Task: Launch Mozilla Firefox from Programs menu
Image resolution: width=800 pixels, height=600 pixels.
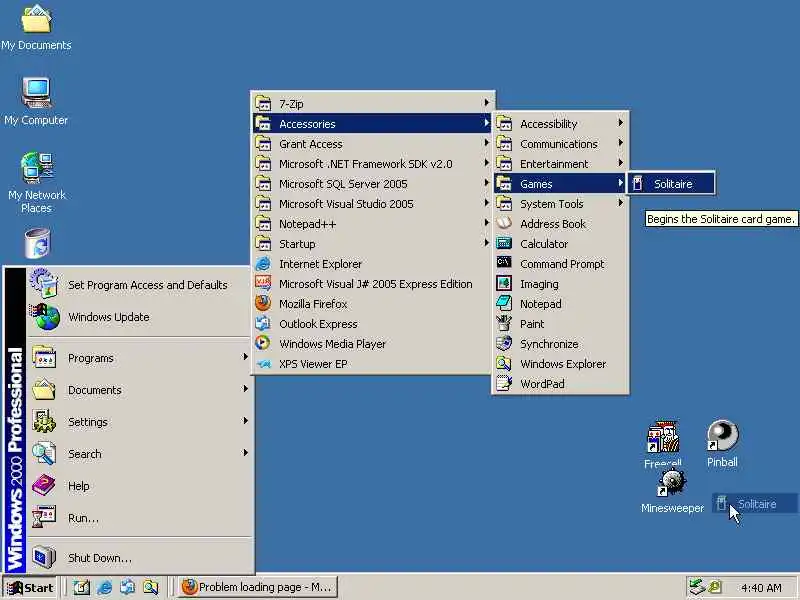Action: pyautogui.click(x=372, y=304)
